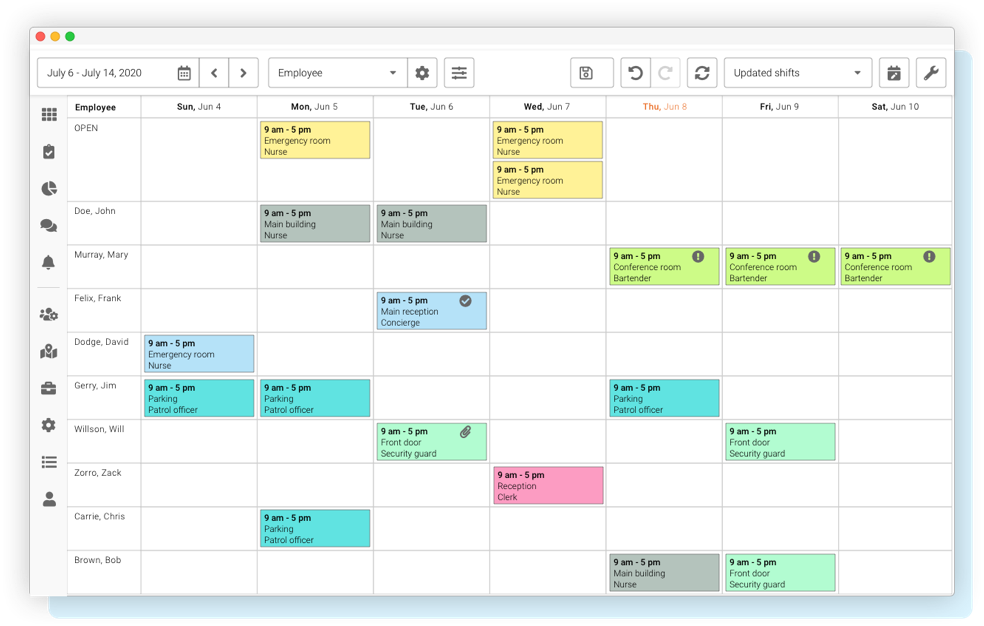Select John Doe's Tuesday Main building shift
Viewport: 984px width, 626px height.
click(432, 223)
